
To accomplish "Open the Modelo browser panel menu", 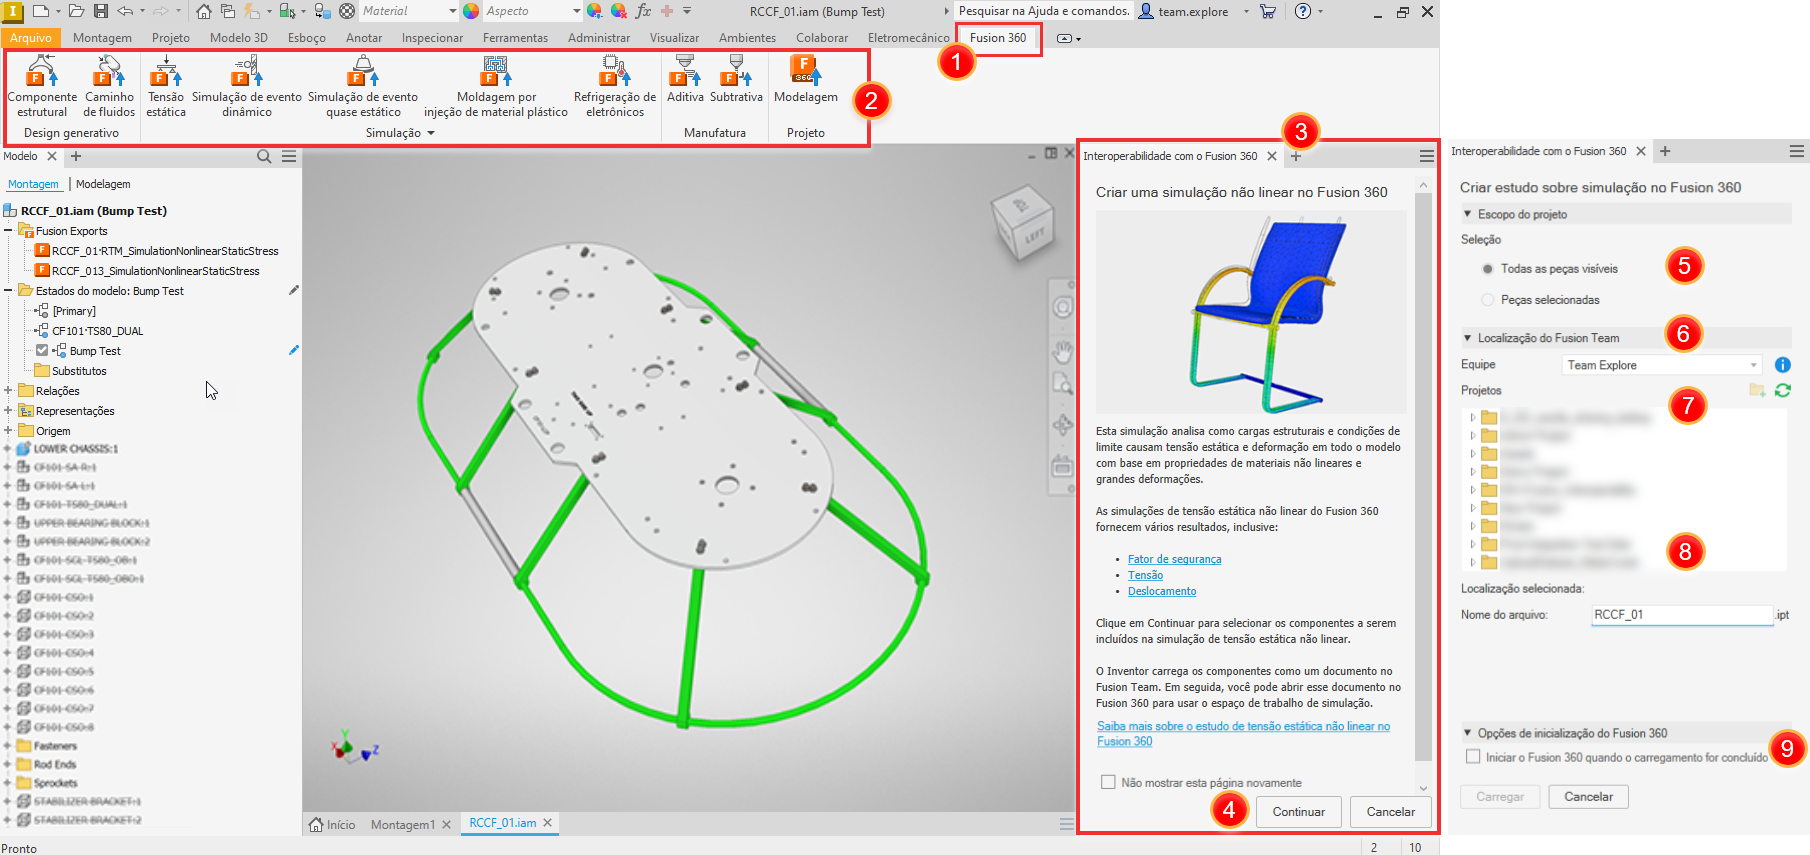I will click(289, 156).
